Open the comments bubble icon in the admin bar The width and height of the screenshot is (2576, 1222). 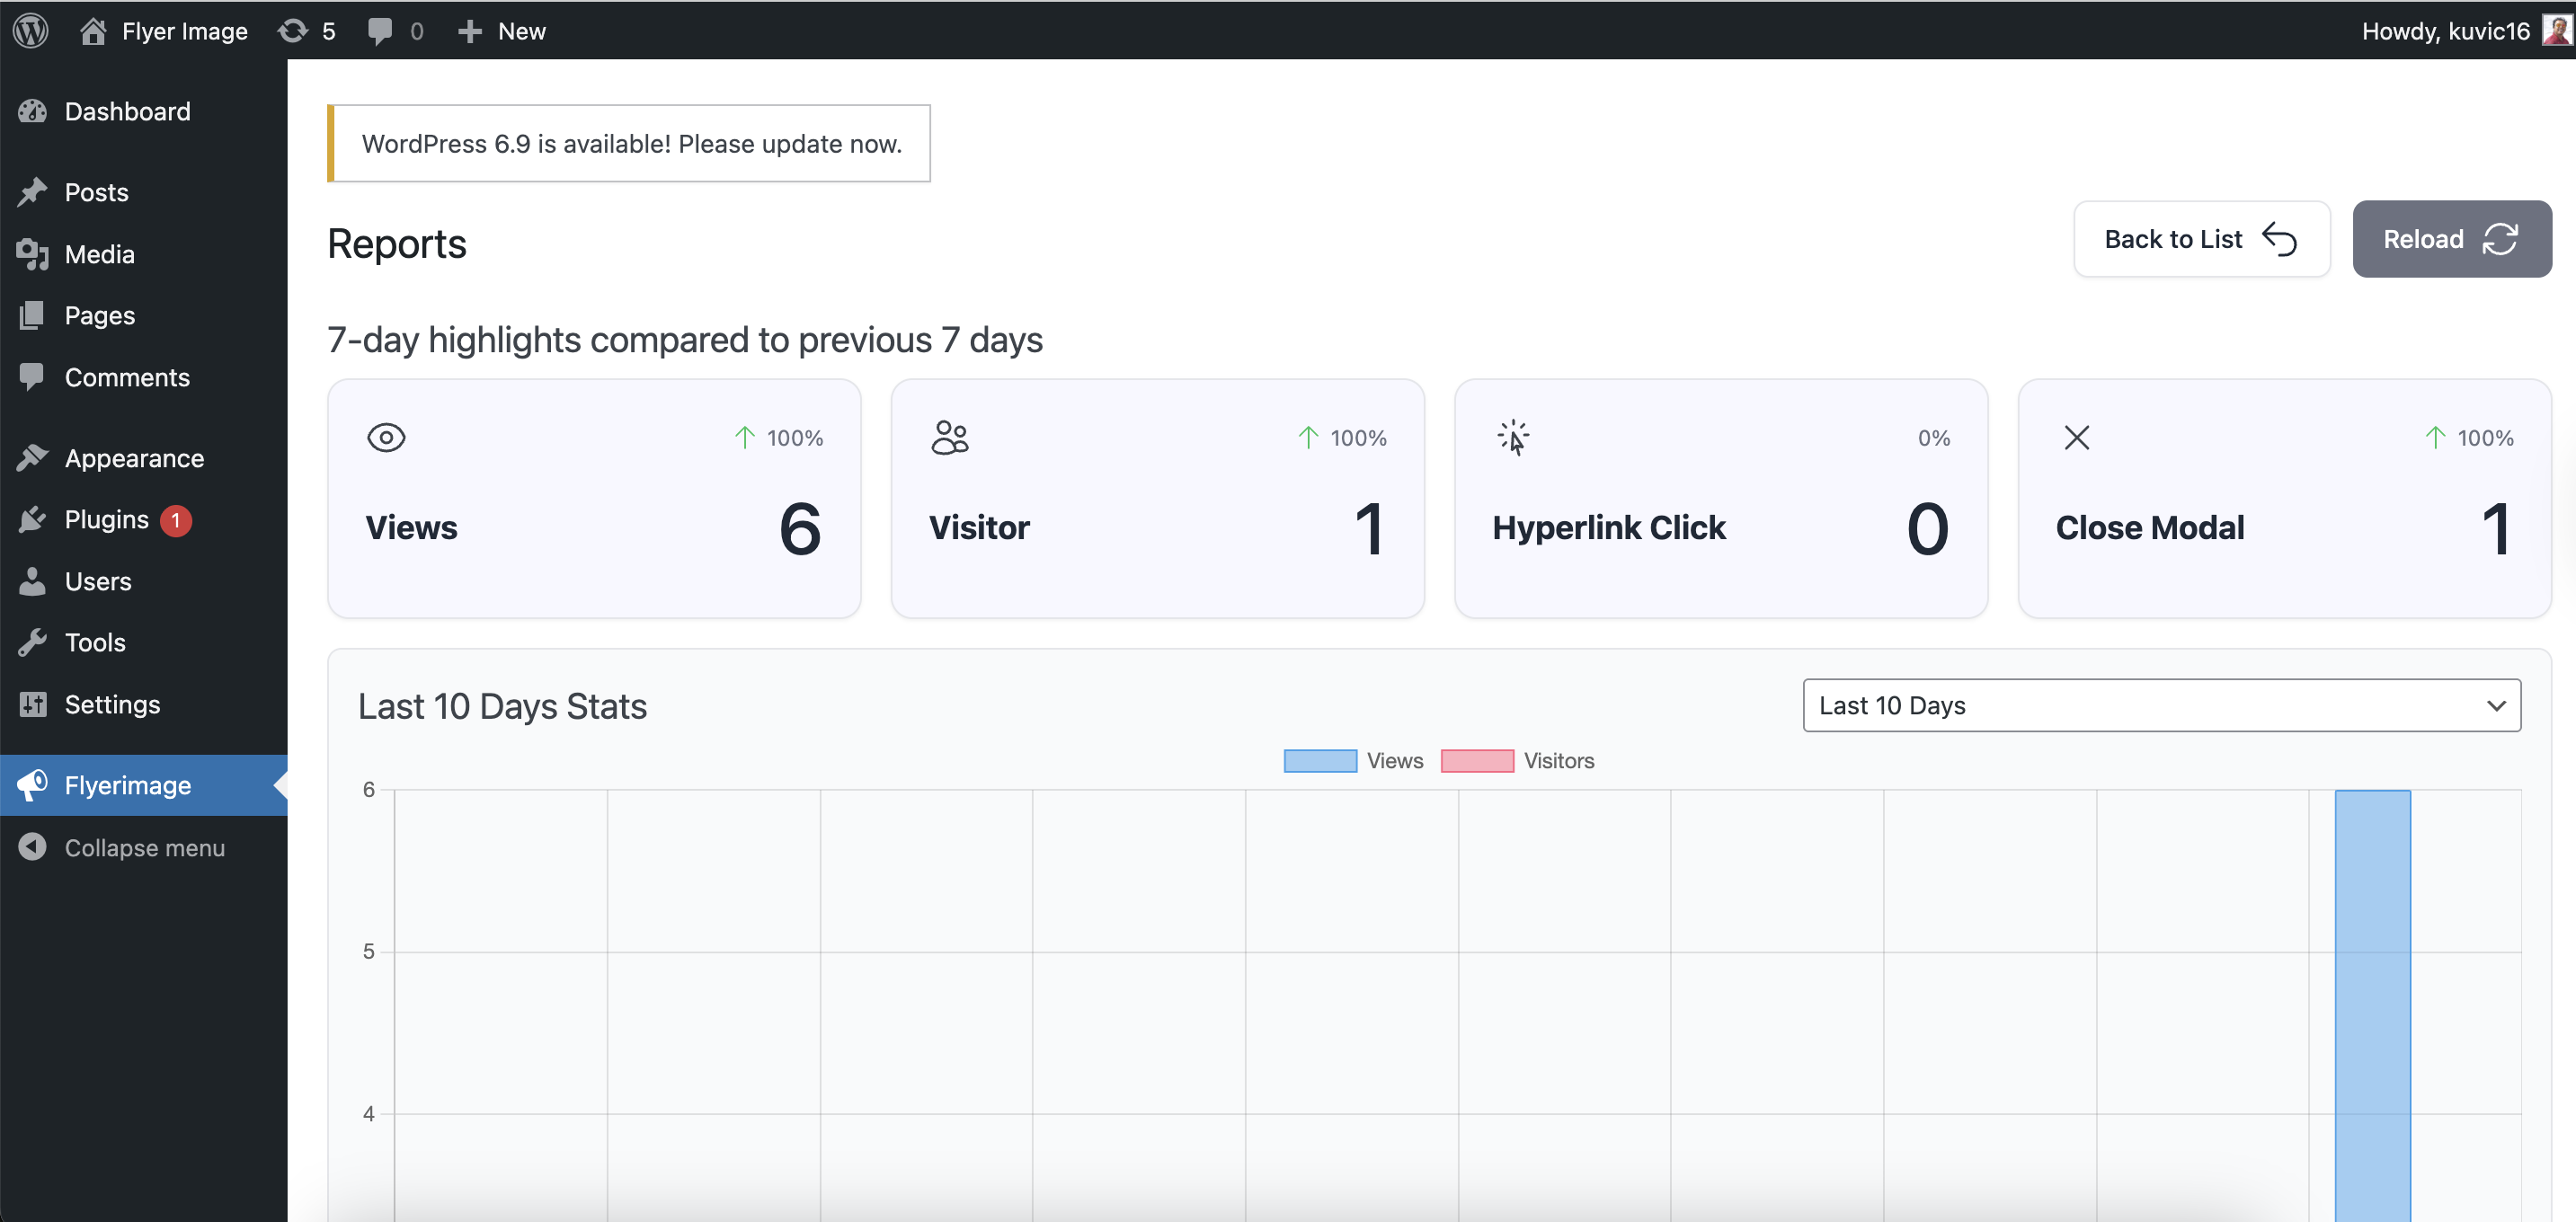point(380,30)
